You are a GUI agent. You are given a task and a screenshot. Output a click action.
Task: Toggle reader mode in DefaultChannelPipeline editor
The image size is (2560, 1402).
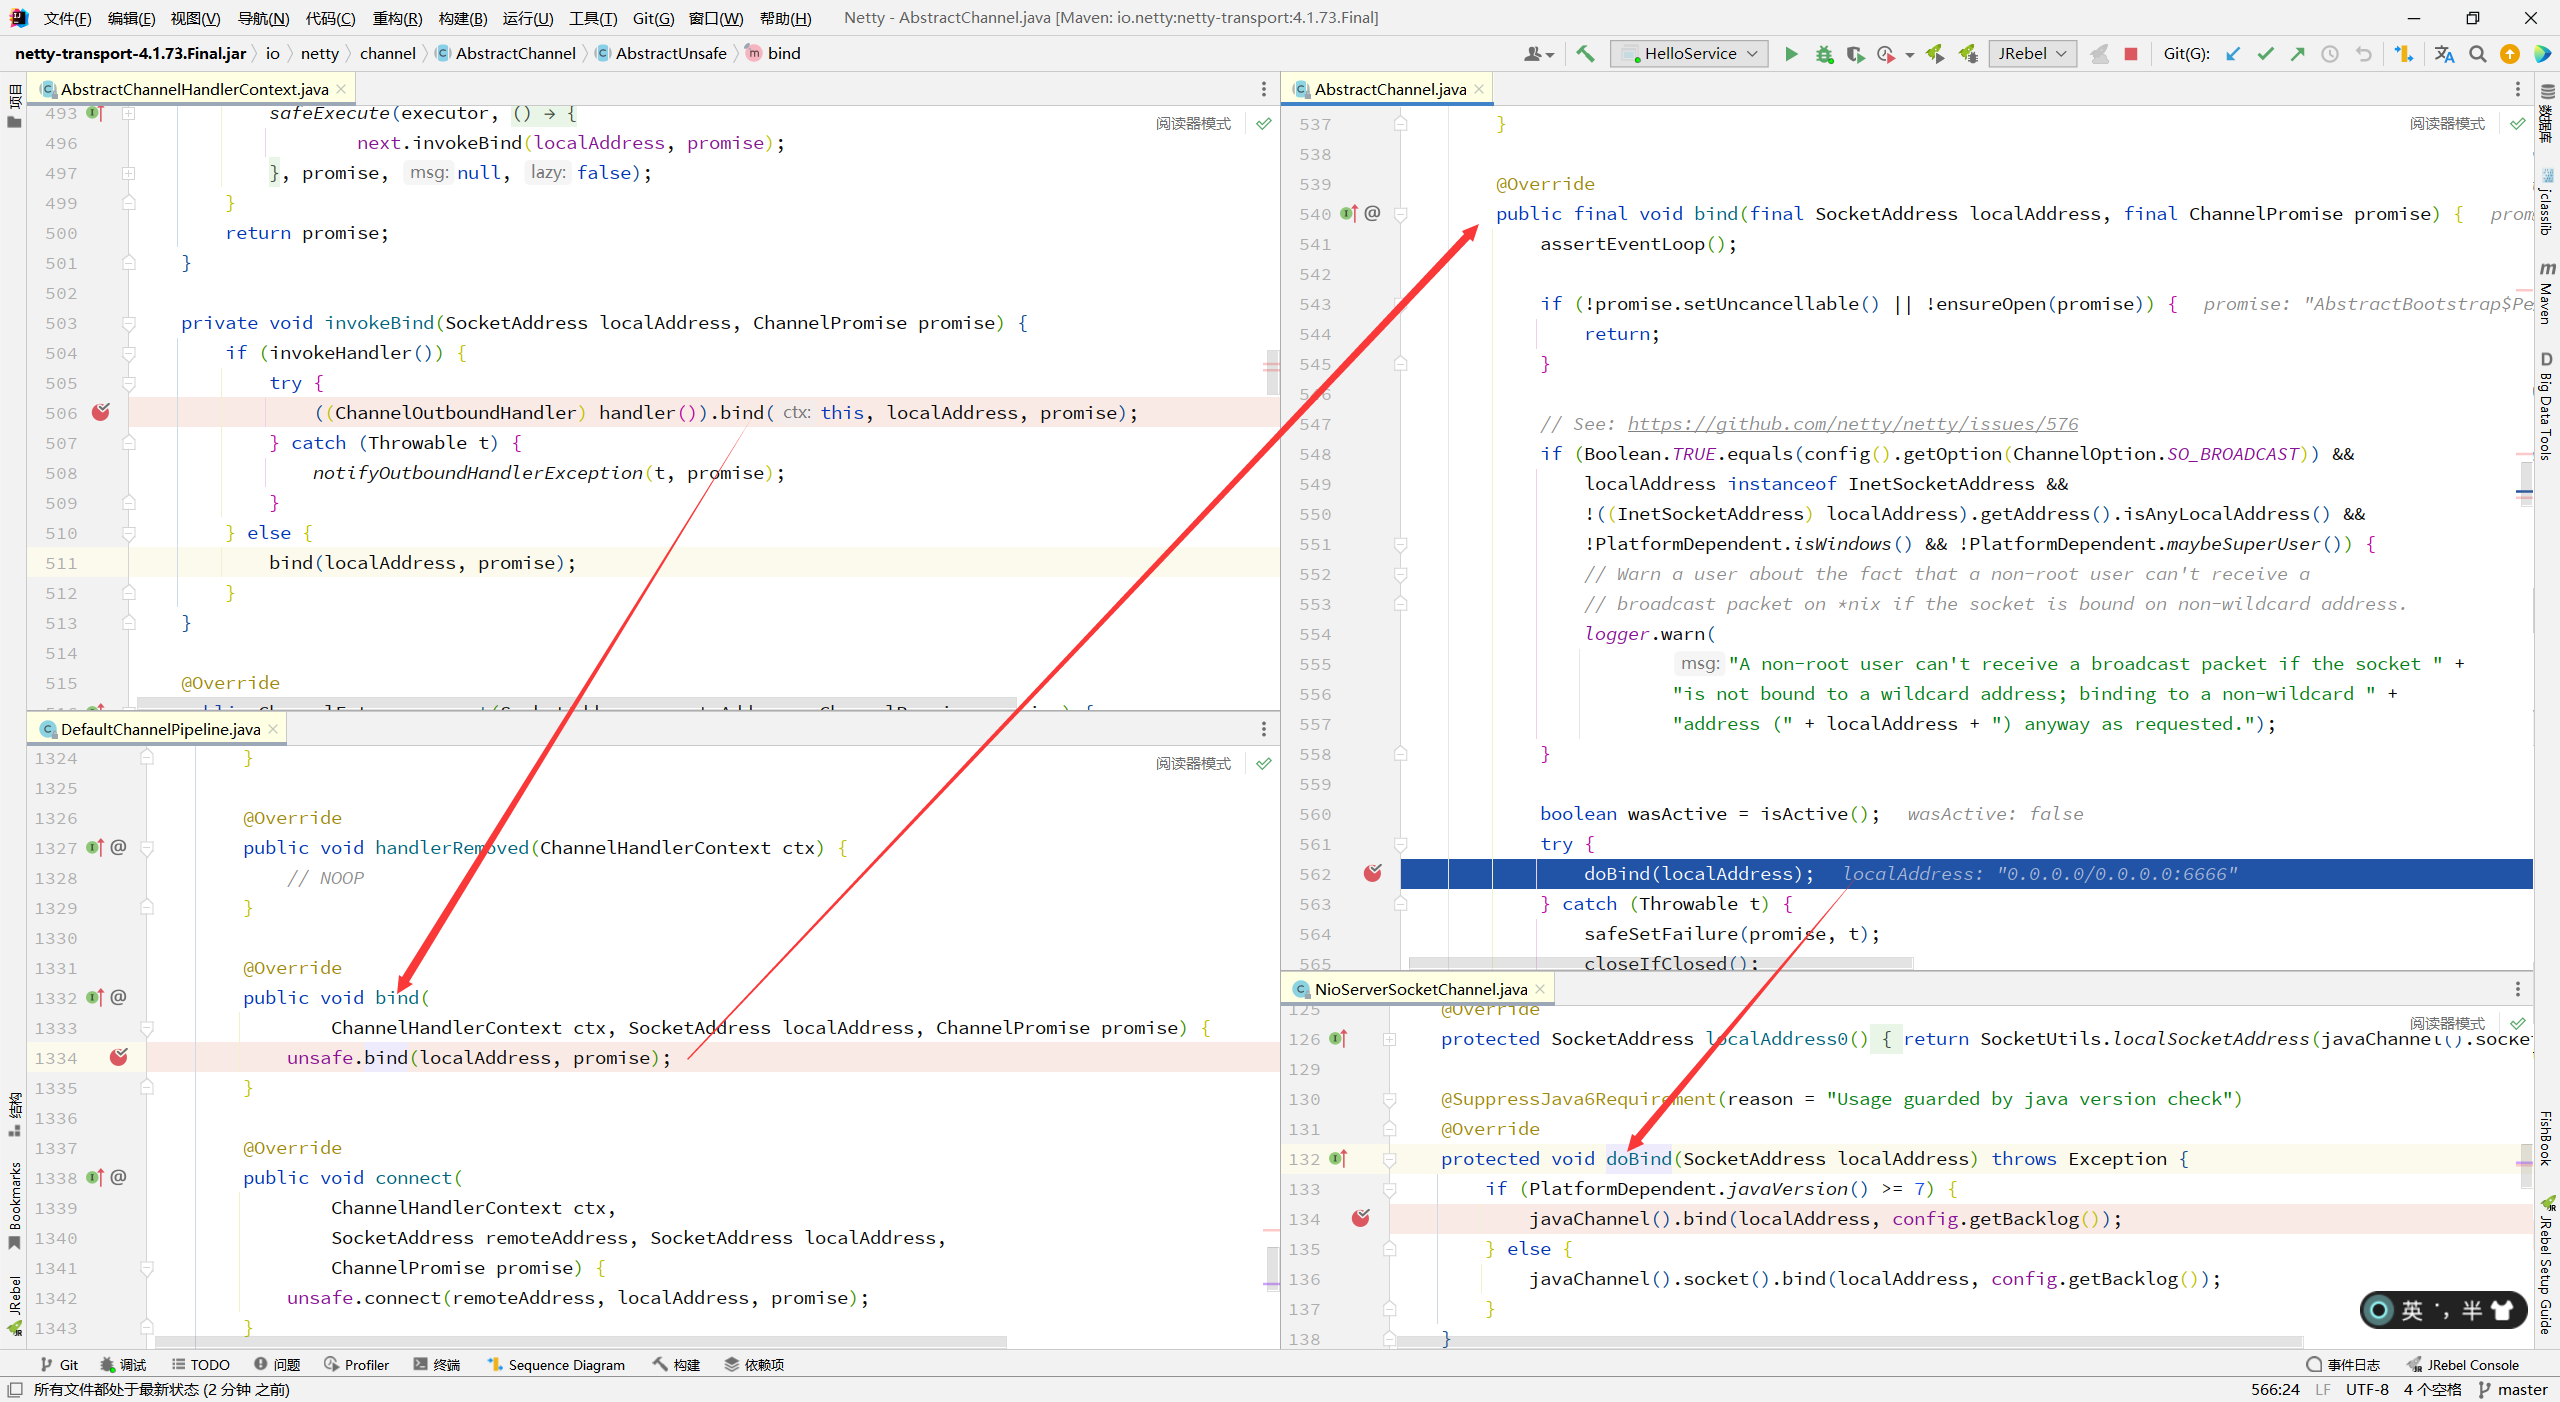[x=1194, y=763]
